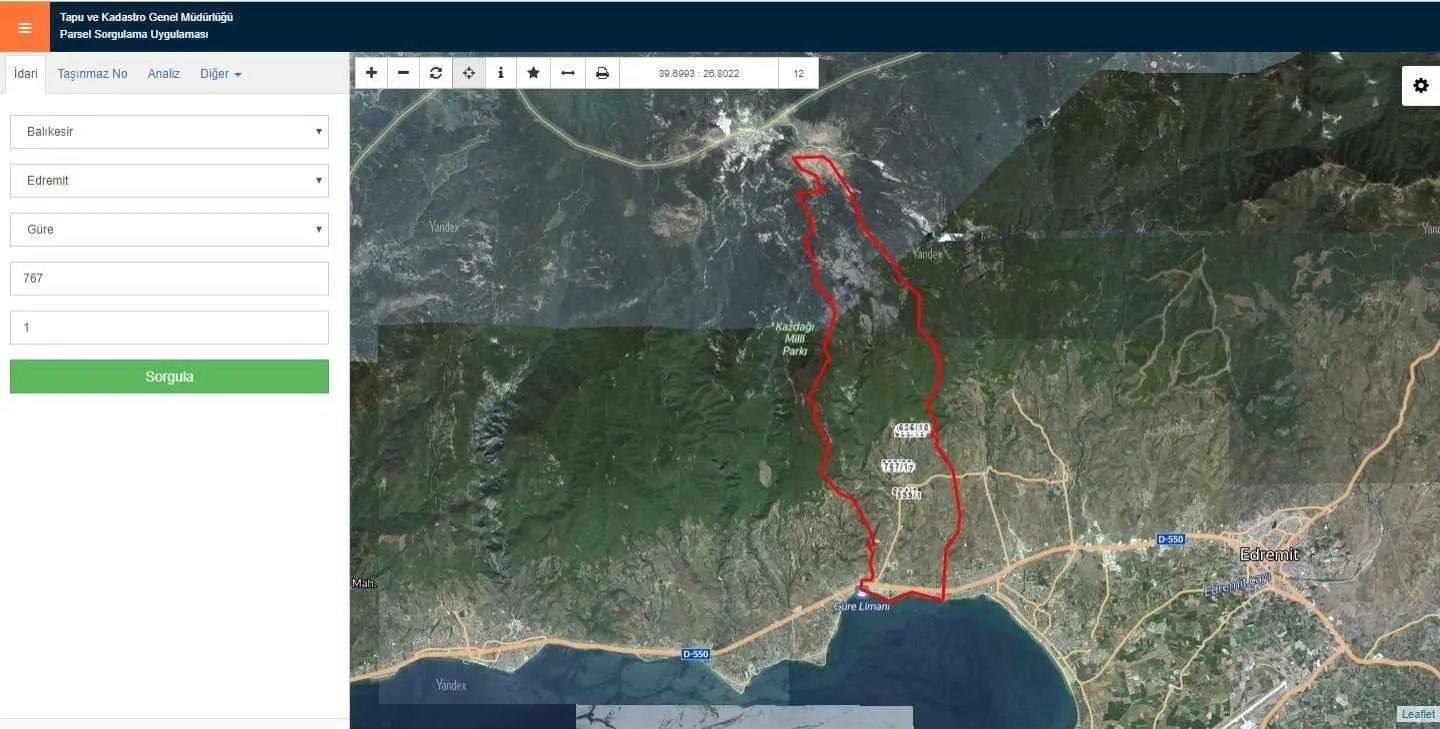Click the green Sorgula button
This screenshot has width=1440, height=729.
(169, 377)
